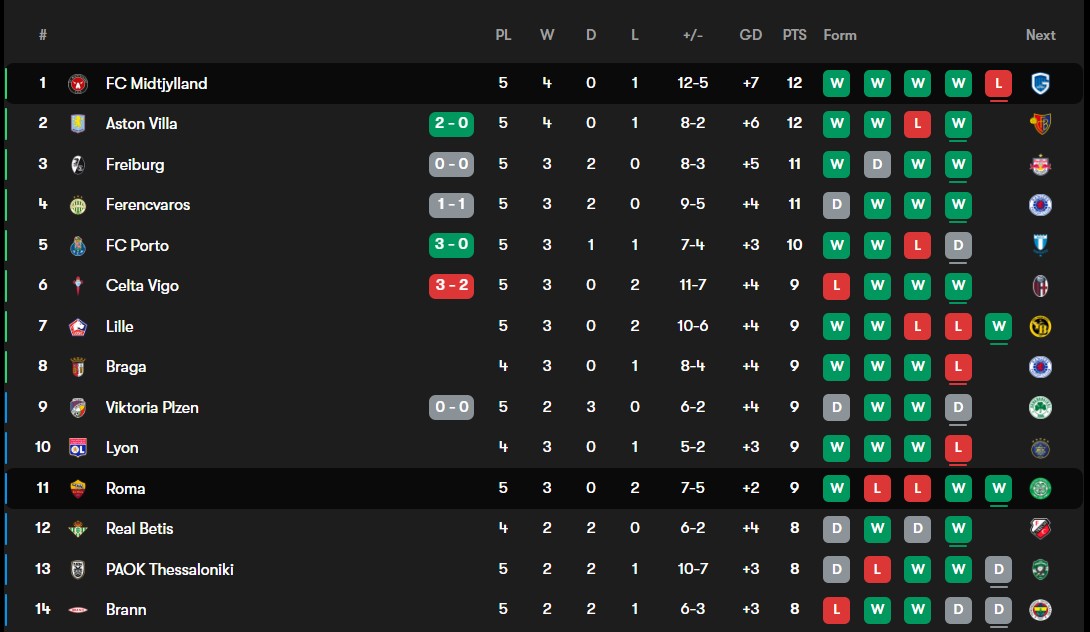
Task: Click the Aston Villa club crest
Action: tap(78, 124)
